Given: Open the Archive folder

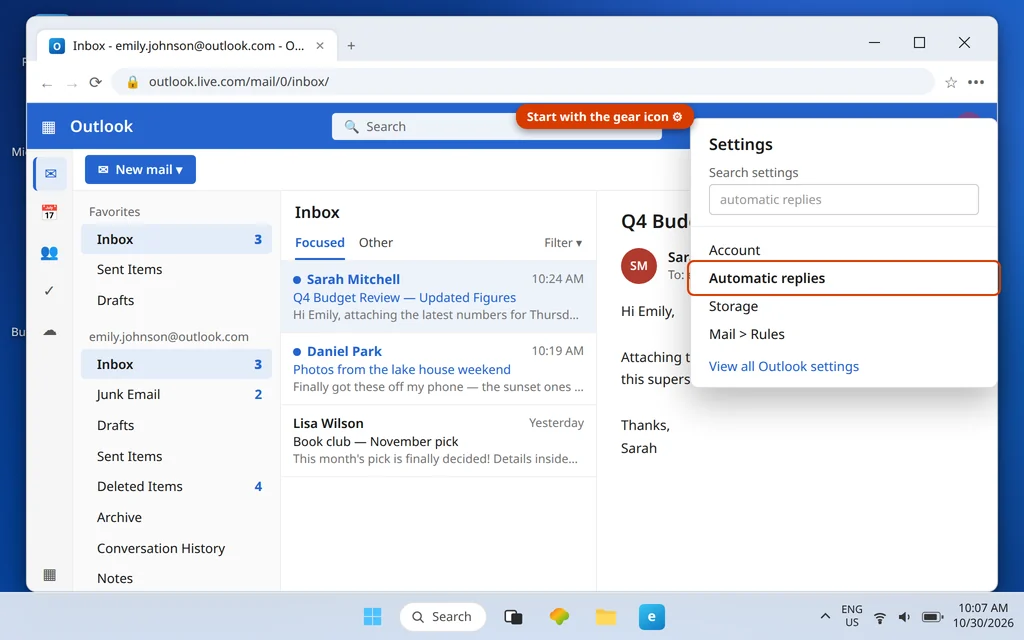Looking at the screenshot, I should pos(176,517).
